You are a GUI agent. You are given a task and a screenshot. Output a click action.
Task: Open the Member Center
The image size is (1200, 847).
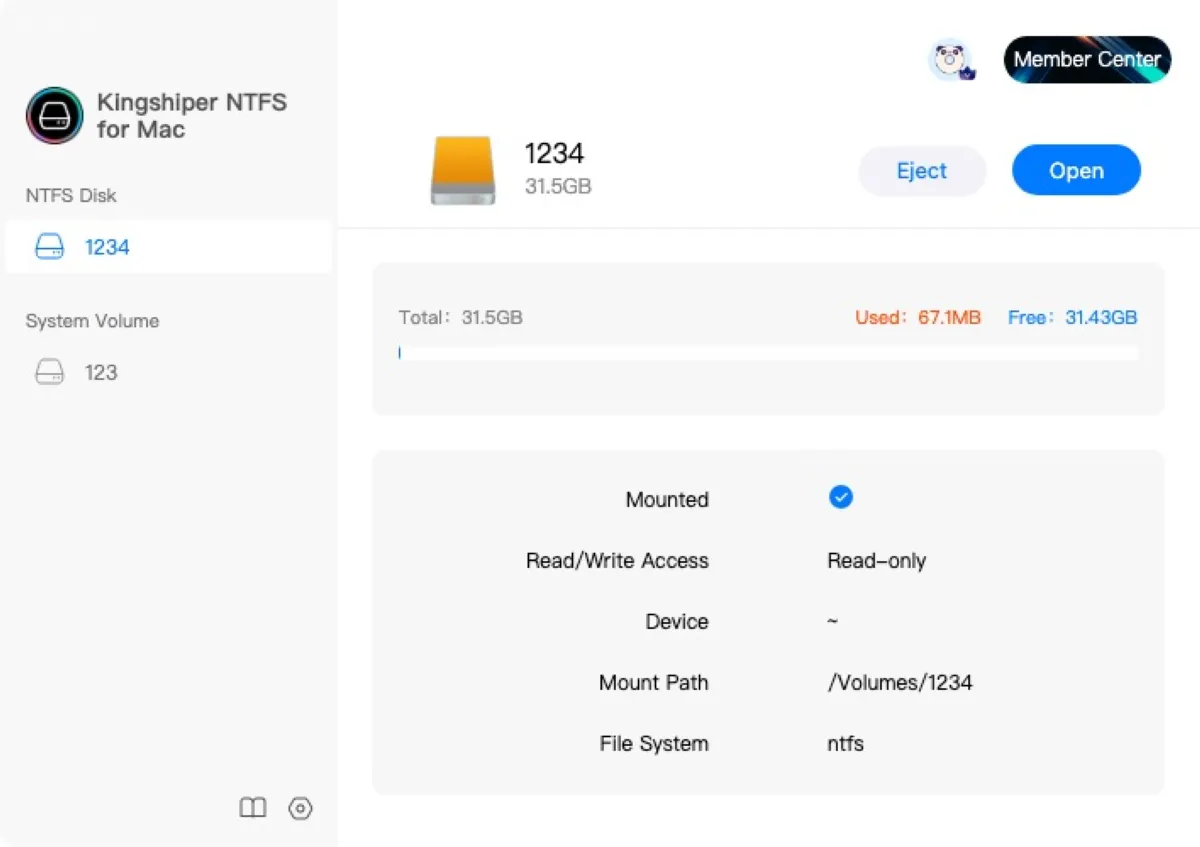pyautogui.click(x=1086, y=60)
